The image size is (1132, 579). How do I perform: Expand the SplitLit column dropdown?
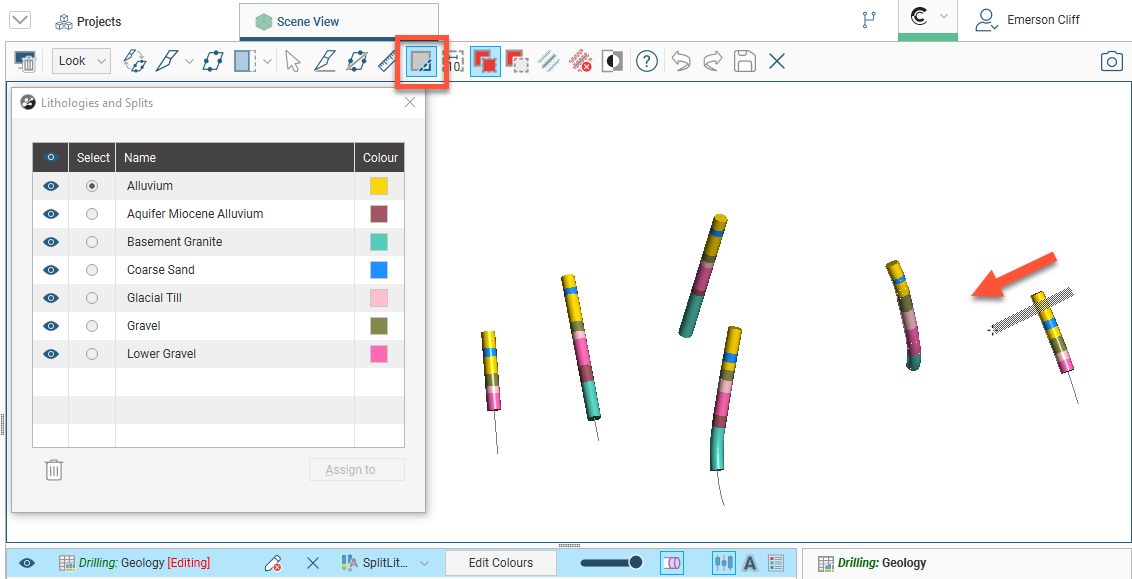click(x=424, y=563)
